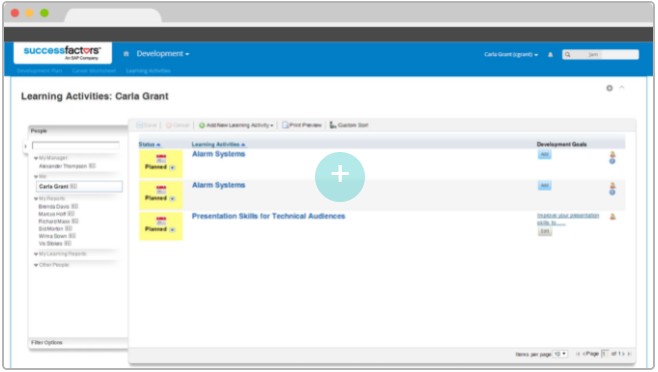Open the Development module dropdown
This screenshot has height=372, width=658.
[163, 54]
